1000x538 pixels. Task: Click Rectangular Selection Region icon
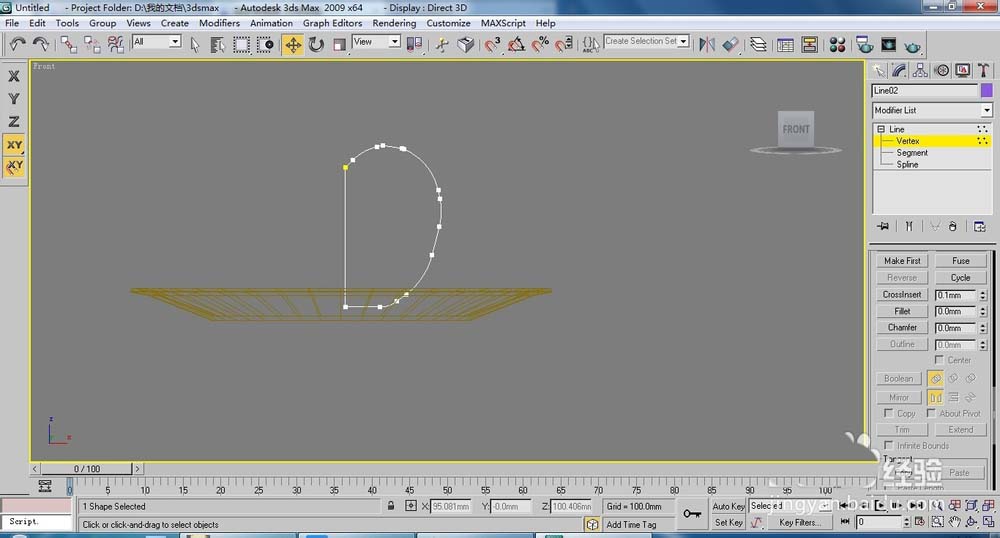(241, 45)
